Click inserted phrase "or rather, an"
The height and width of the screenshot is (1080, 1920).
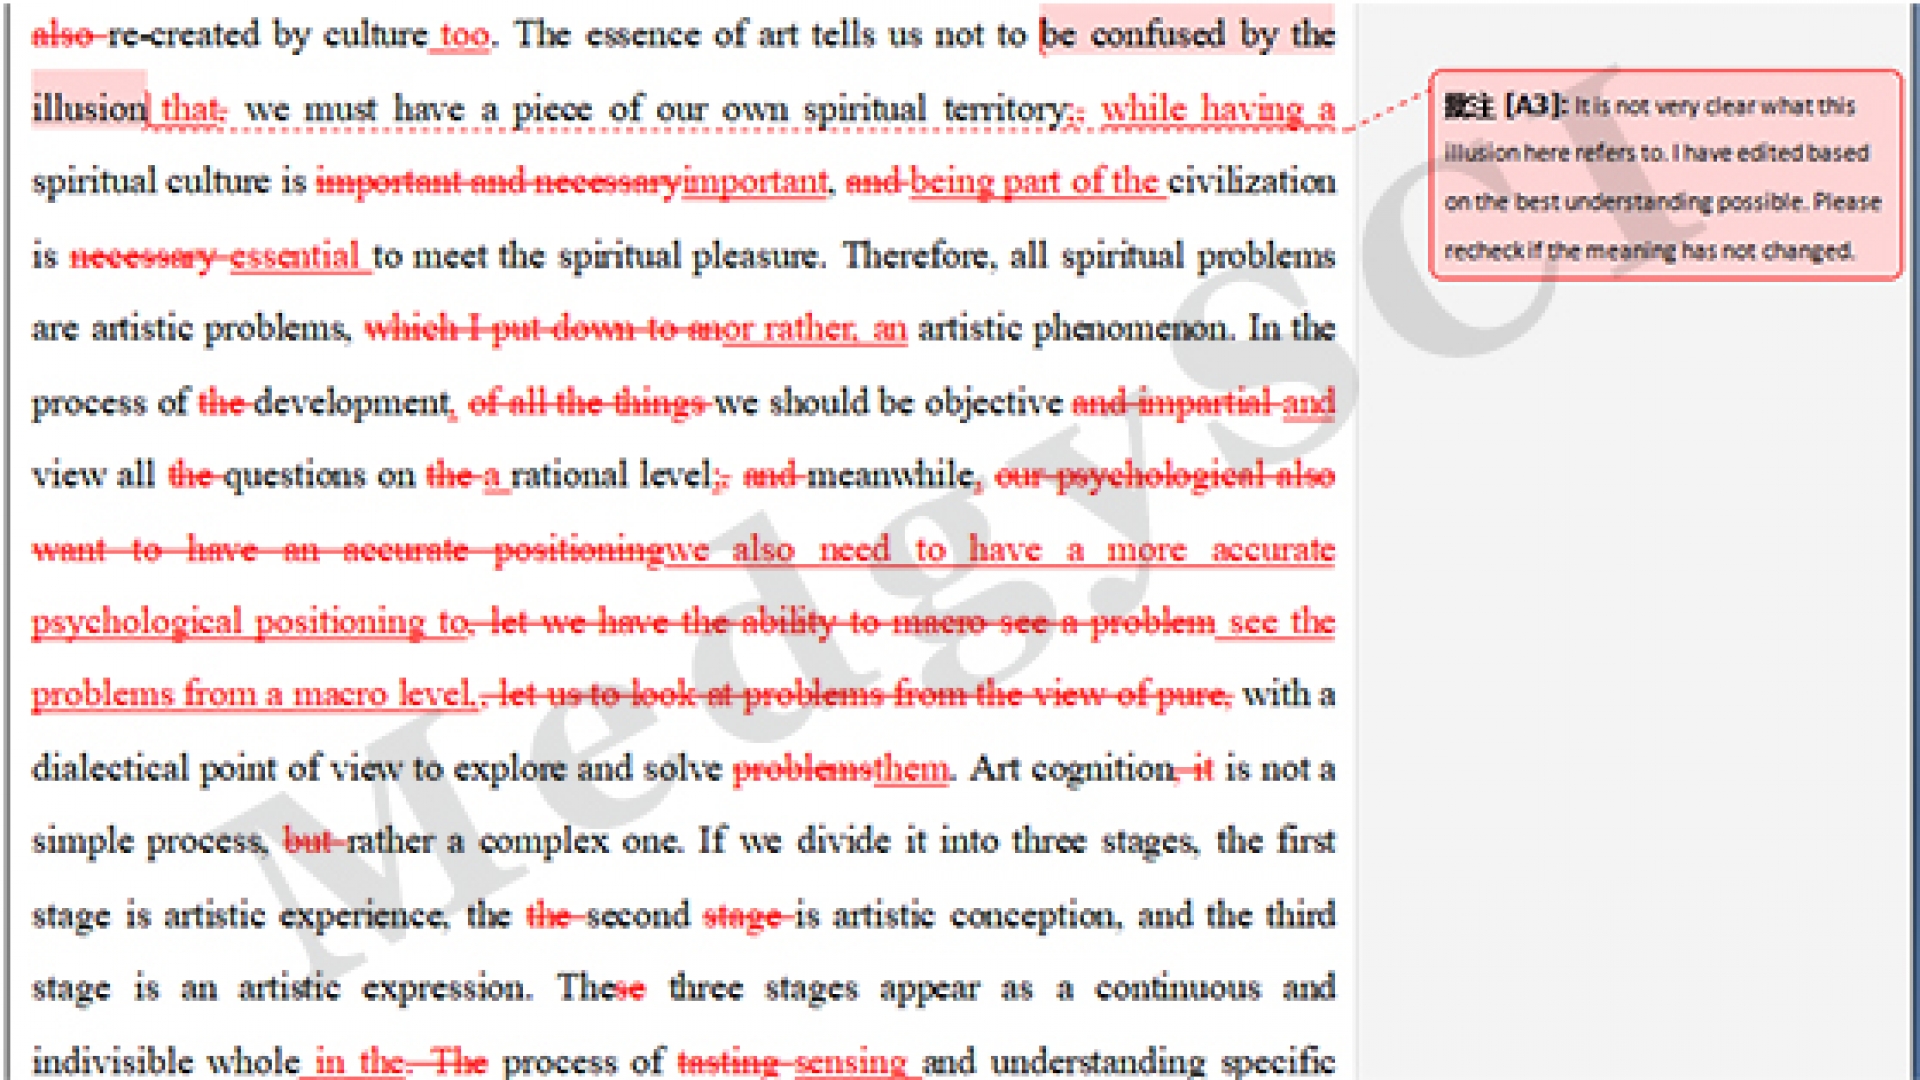(x=814, y=329)
